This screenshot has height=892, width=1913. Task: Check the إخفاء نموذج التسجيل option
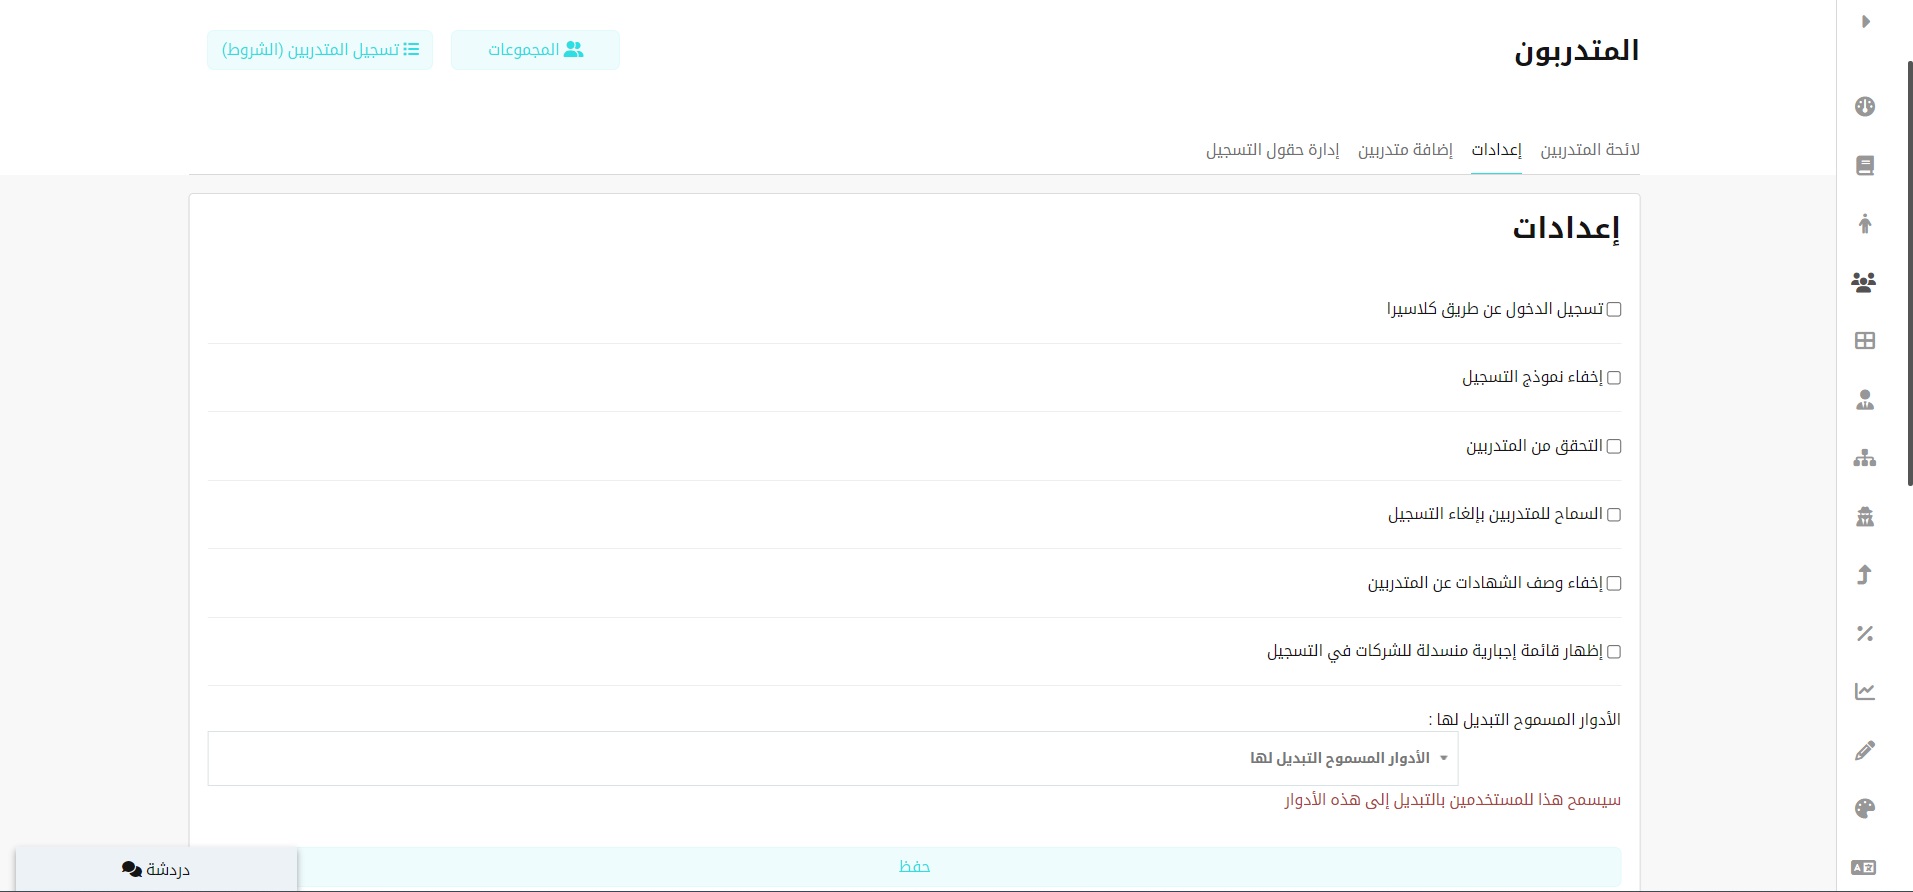click(x=1613, y=378)
